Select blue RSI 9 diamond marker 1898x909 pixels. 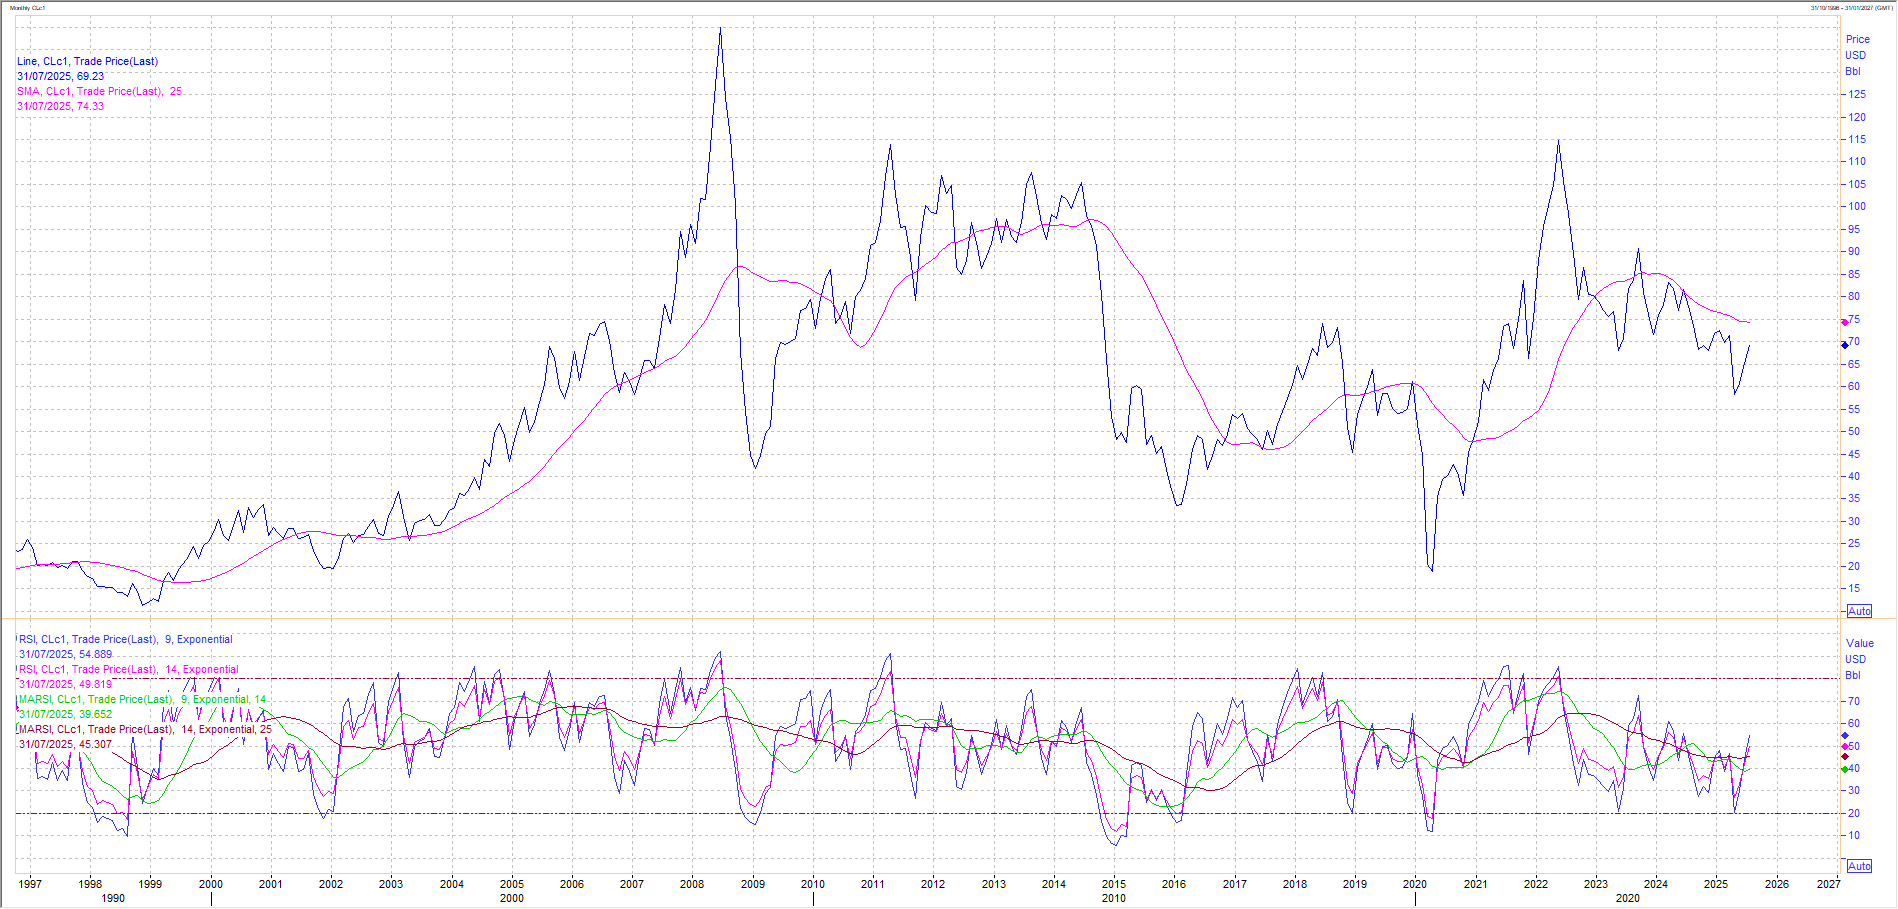[x=1845, y=736]
